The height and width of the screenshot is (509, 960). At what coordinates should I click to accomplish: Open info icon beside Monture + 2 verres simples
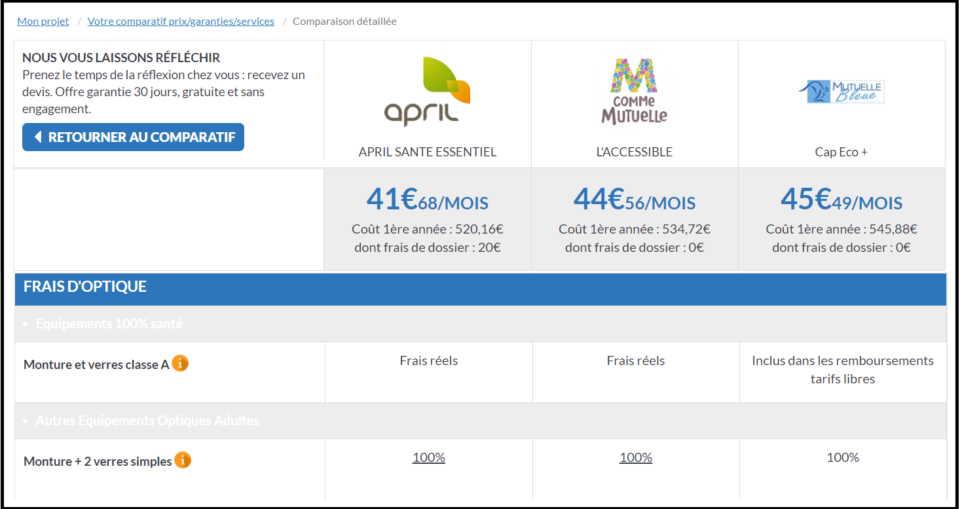point(182,460)
